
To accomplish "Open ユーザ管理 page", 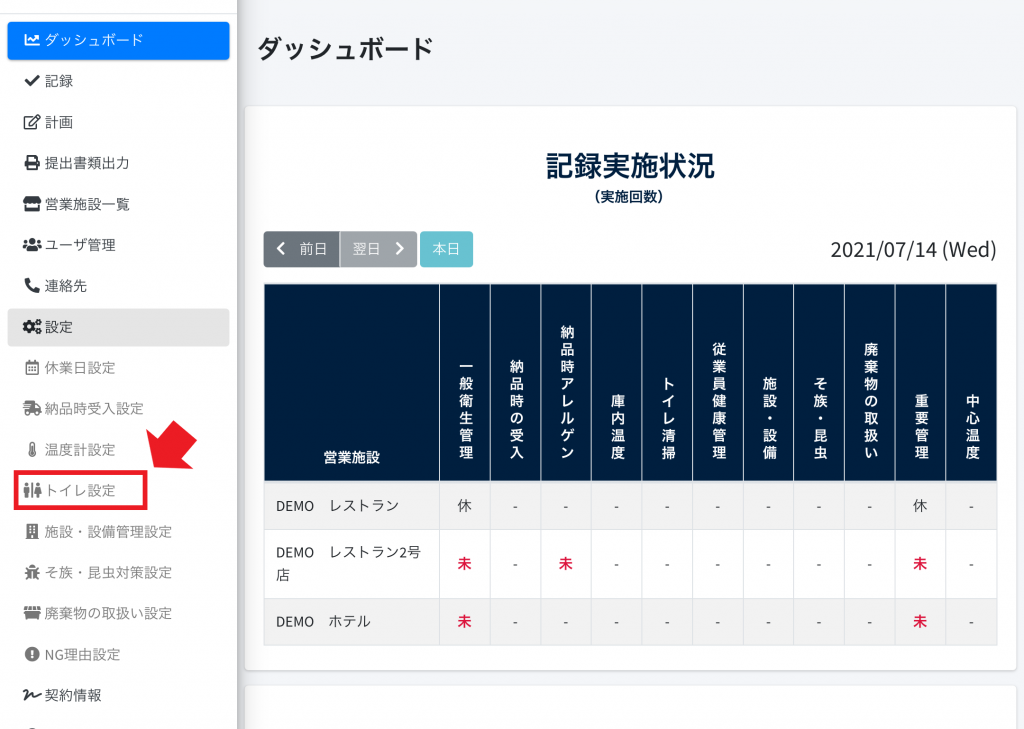I will 118,245.
